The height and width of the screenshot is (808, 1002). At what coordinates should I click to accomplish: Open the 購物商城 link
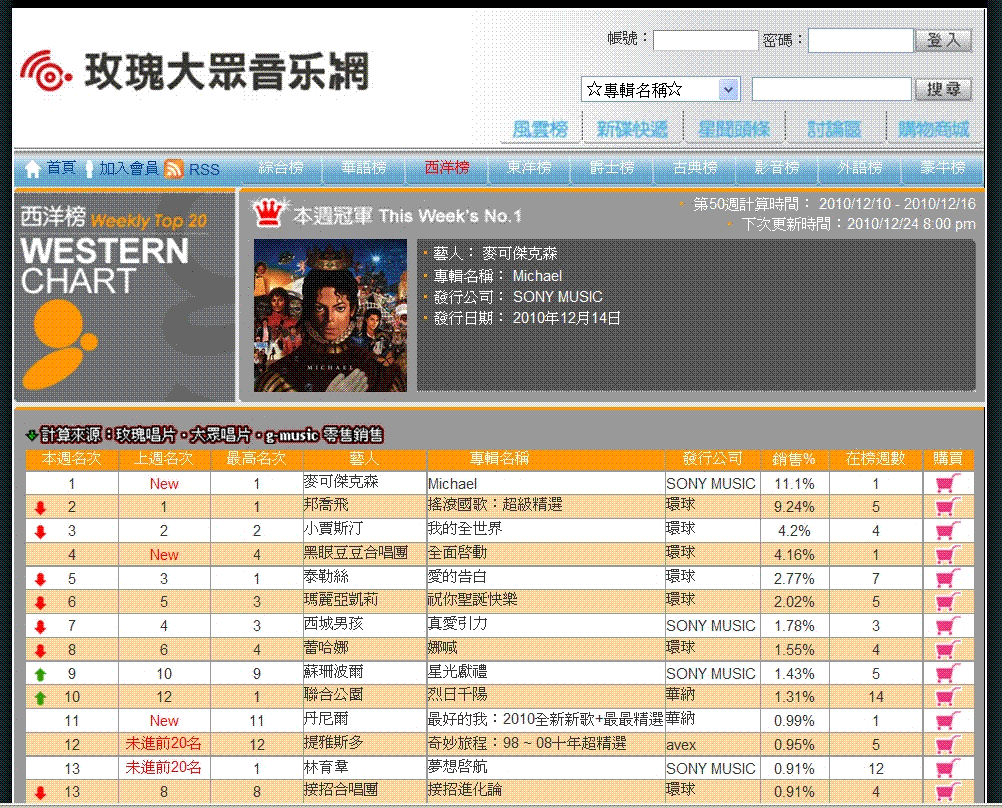pos(934,130)
